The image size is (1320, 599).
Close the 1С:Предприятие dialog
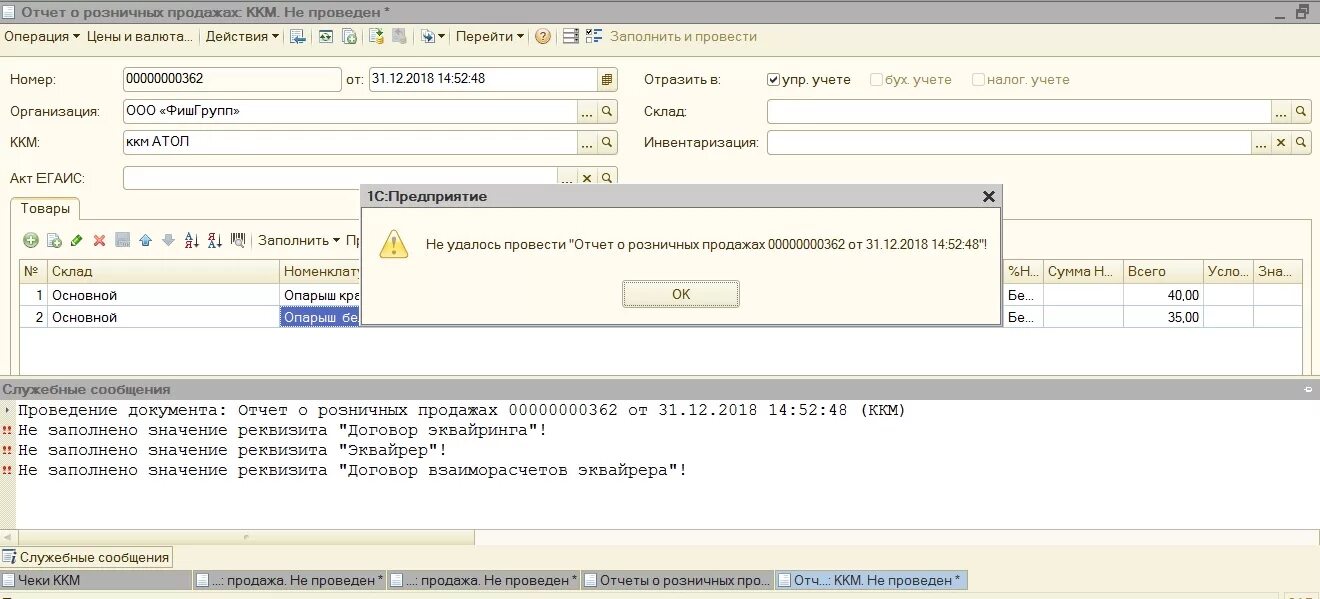(989, 197)
